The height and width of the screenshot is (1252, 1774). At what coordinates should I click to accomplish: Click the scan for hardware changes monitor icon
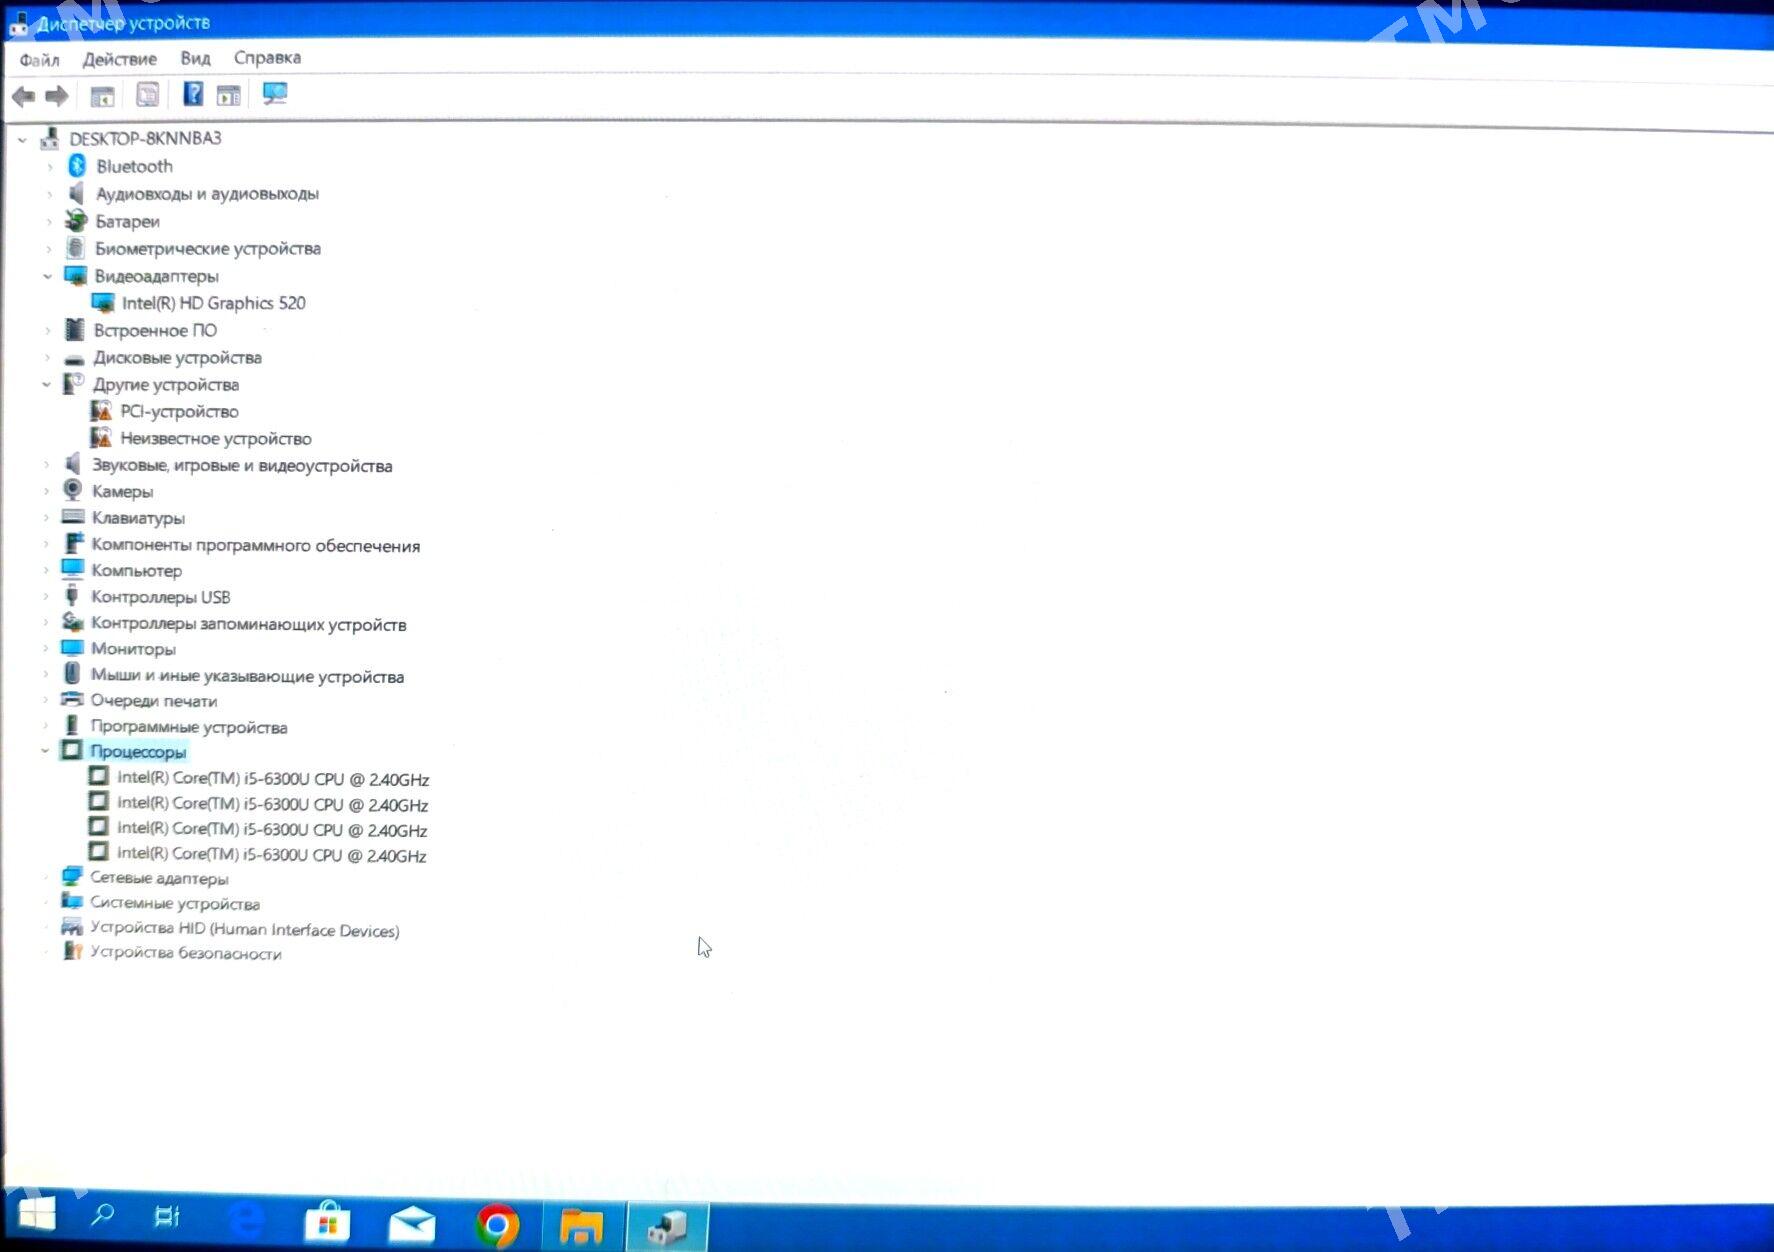(275, 94)
